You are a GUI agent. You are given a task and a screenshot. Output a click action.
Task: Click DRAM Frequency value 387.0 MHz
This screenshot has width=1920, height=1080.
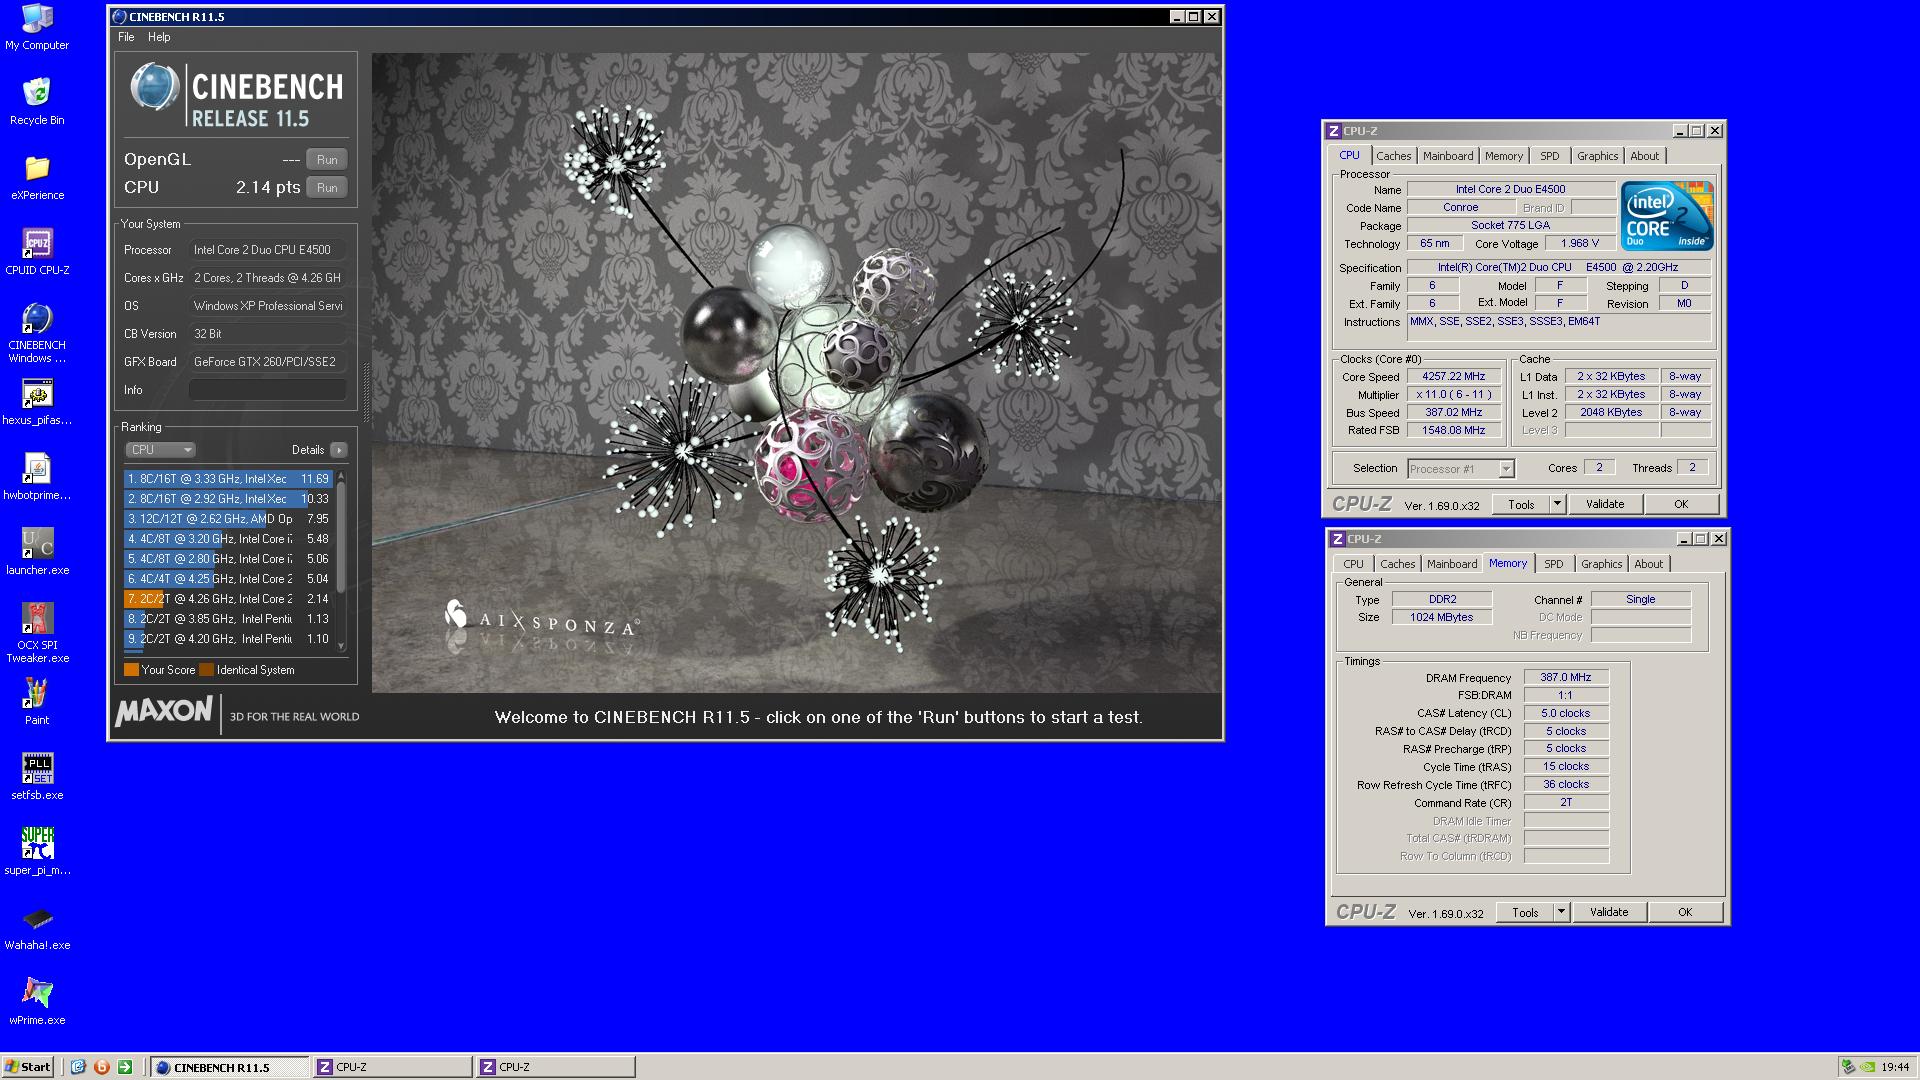pos(1566,678)
